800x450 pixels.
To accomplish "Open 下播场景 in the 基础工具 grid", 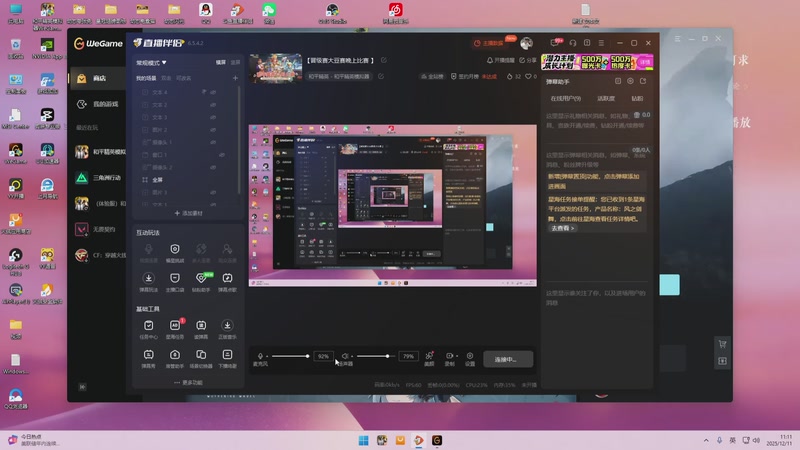I will [228, 359].
